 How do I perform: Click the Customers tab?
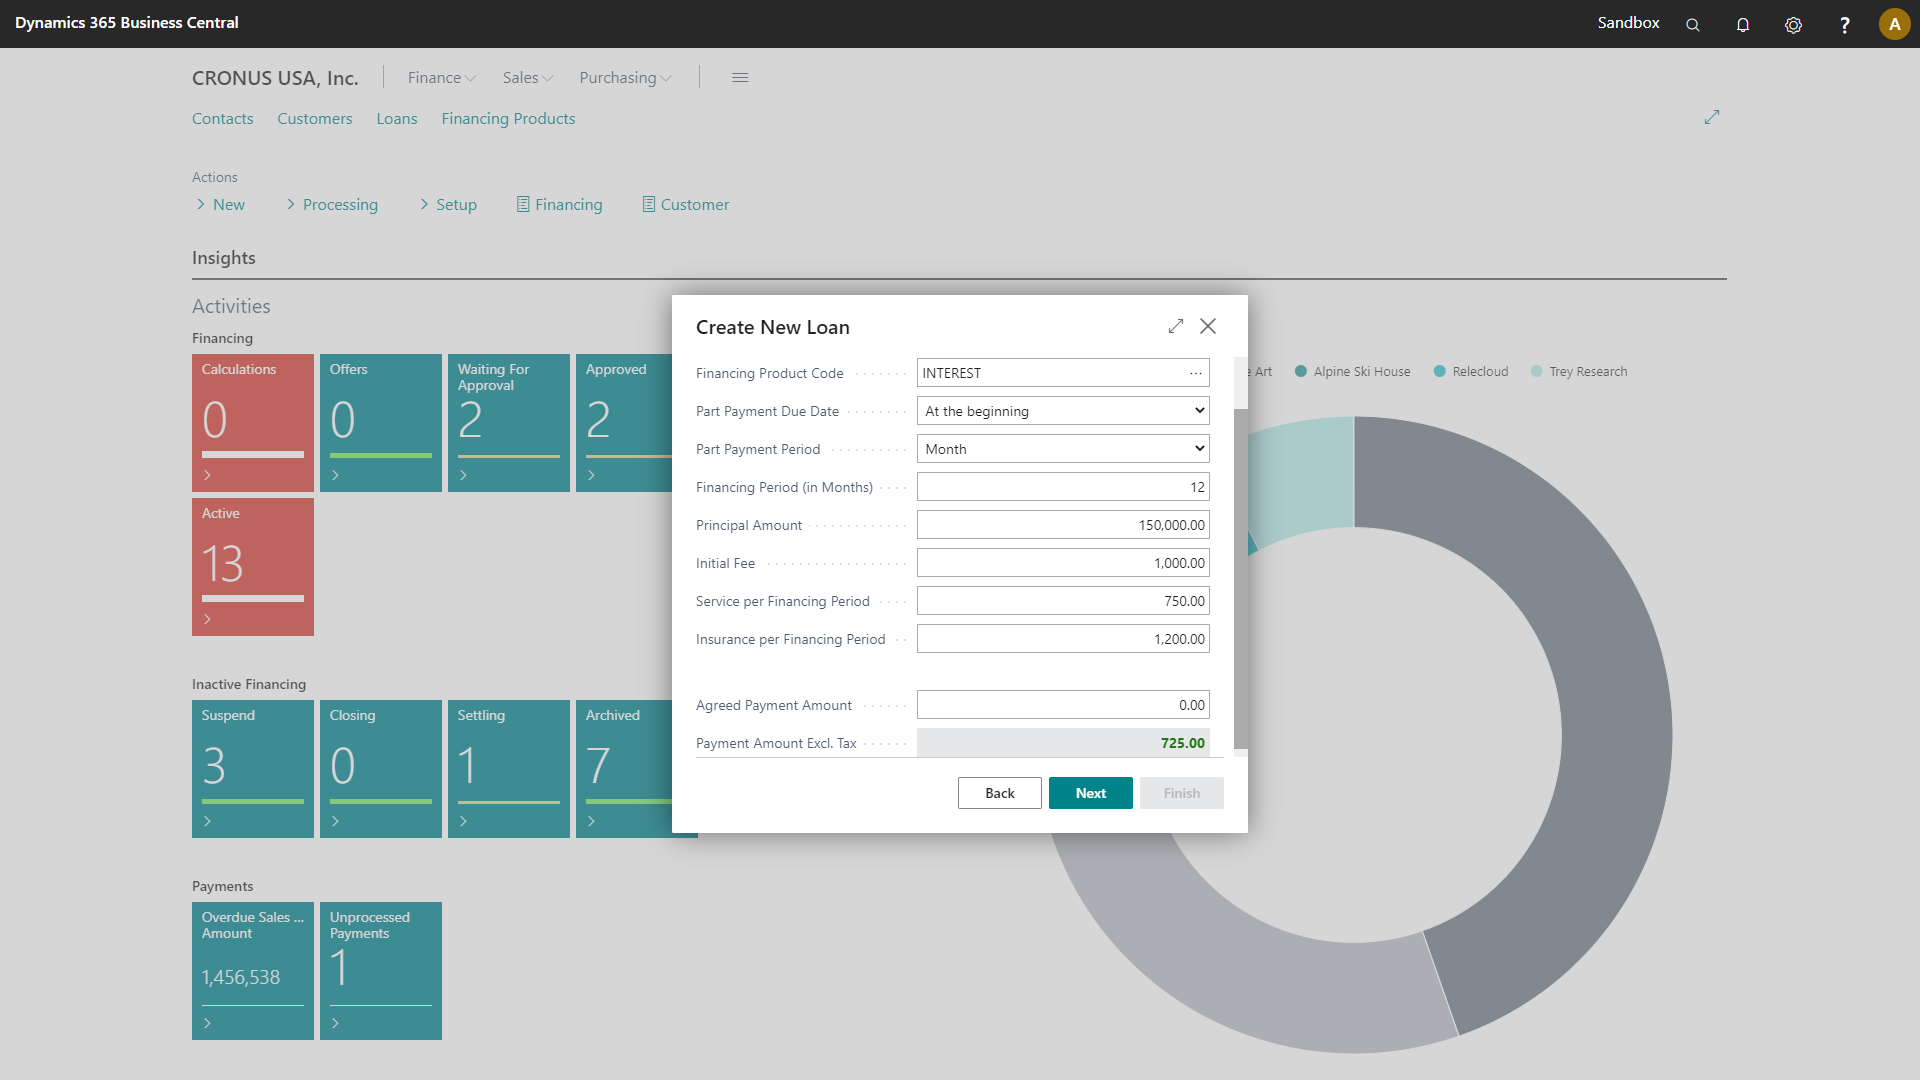pos(314,117)
